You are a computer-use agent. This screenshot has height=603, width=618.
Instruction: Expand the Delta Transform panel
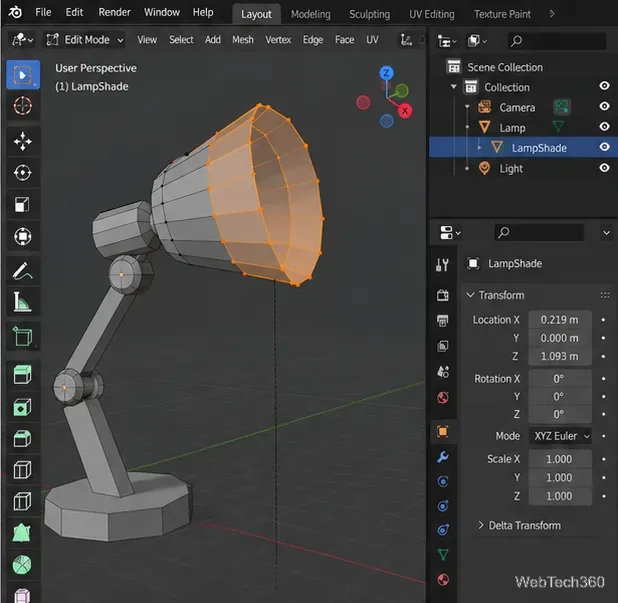coord(480,525)
